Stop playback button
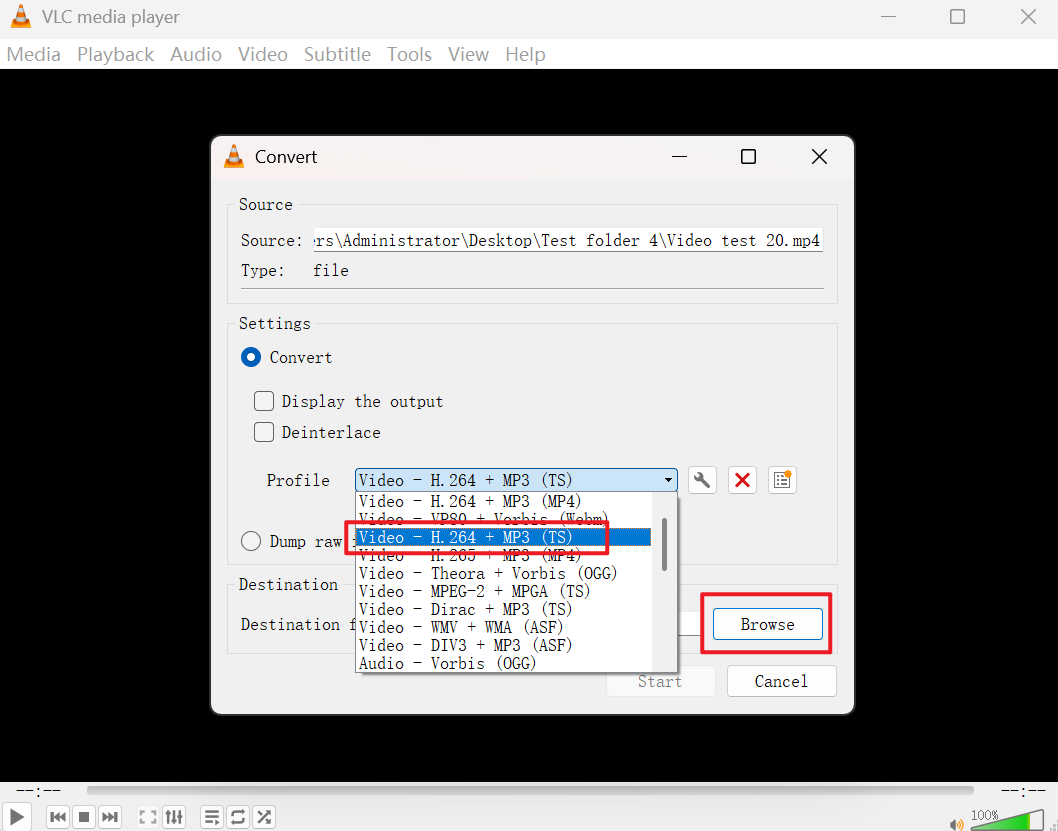1058x831 pixels. (x=84, y=818)
